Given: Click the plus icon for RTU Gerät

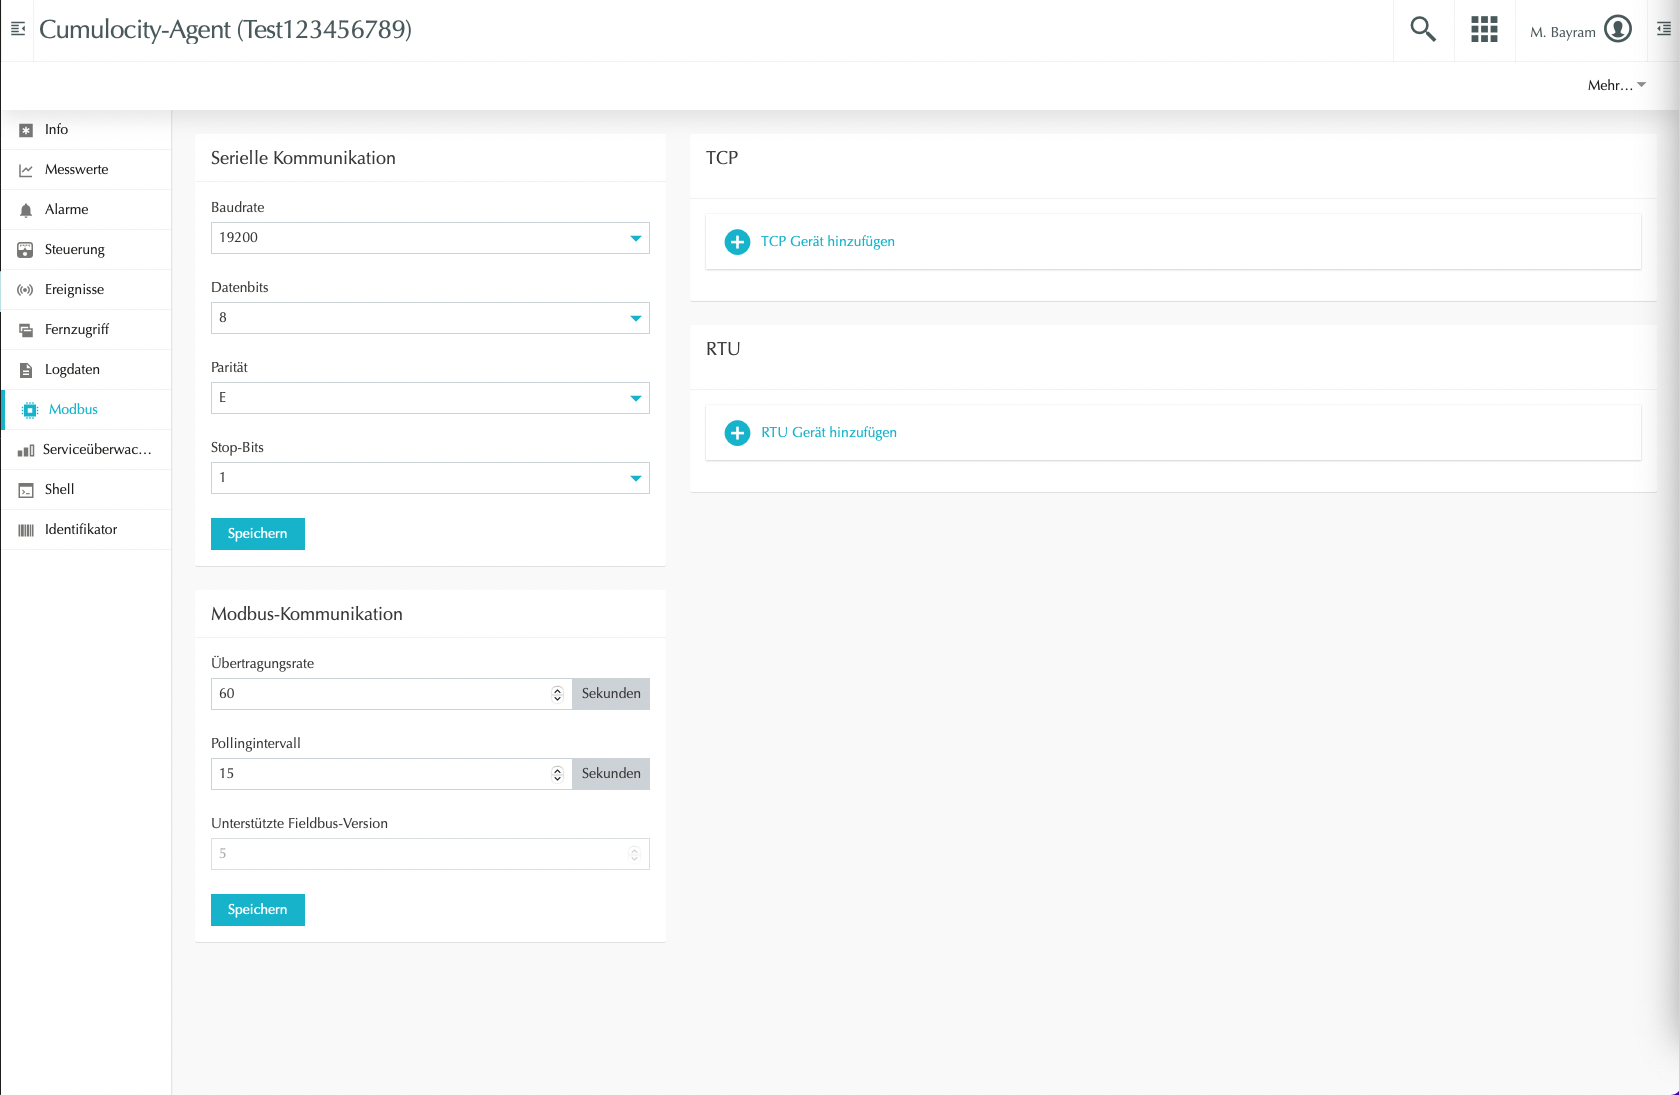Looking at the screenshot, I should tap(737, 433).
